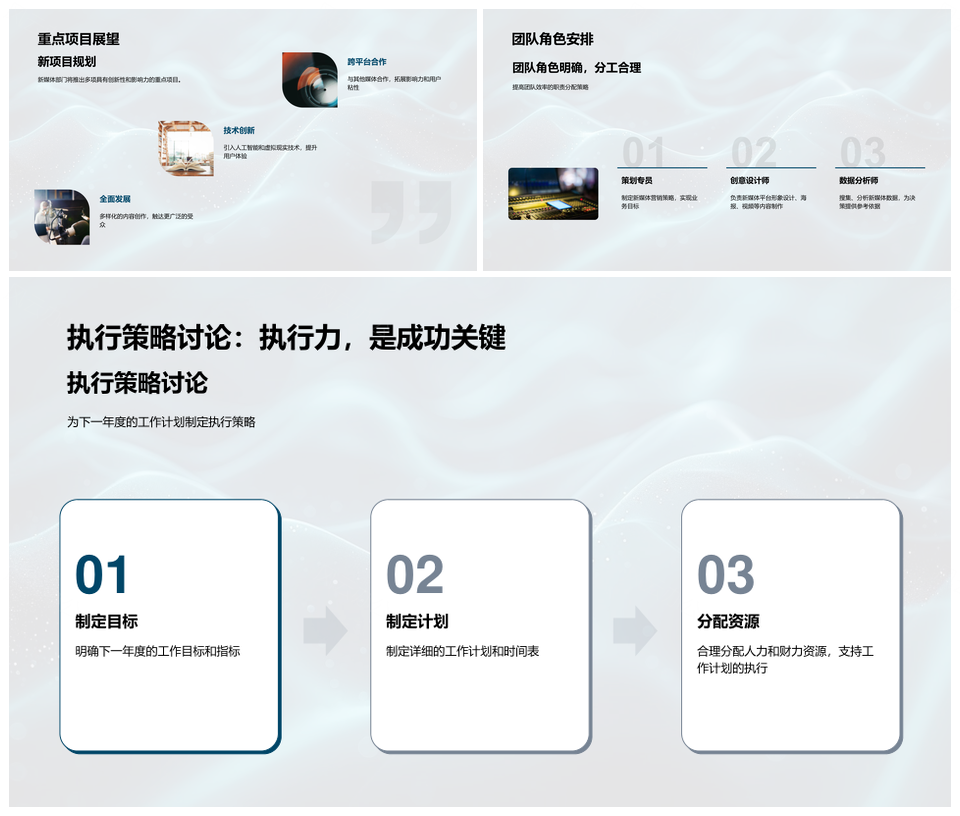The height and width of the screenshot is (816, 960).
Task: Select the large 01 number in 制定目标 card
Action: pos(102,576)
